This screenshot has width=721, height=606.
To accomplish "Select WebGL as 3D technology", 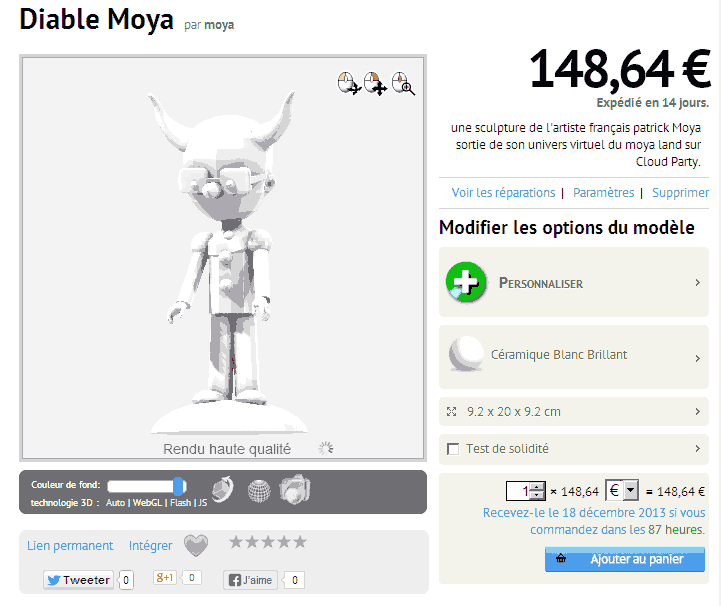I will point(147,503).
